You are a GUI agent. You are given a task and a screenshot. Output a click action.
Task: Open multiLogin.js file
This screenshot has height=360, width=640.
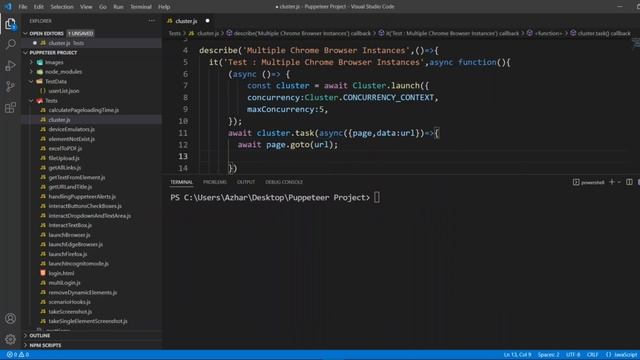pyautogui.click(x=64, y=283)
